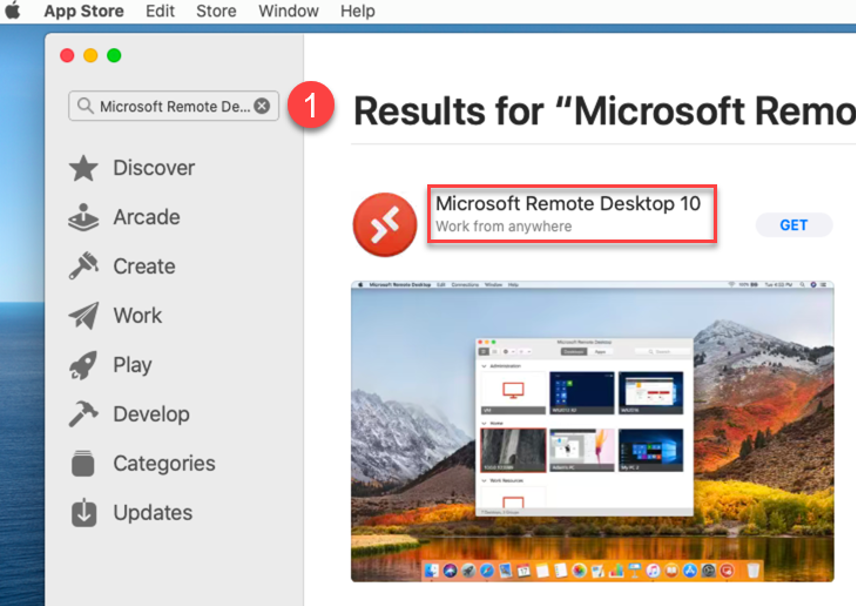The width and height of the screenshot is (856, 606).
Task: Click the Microsoft Remote Desktop app icon
Action: [385, 224]
